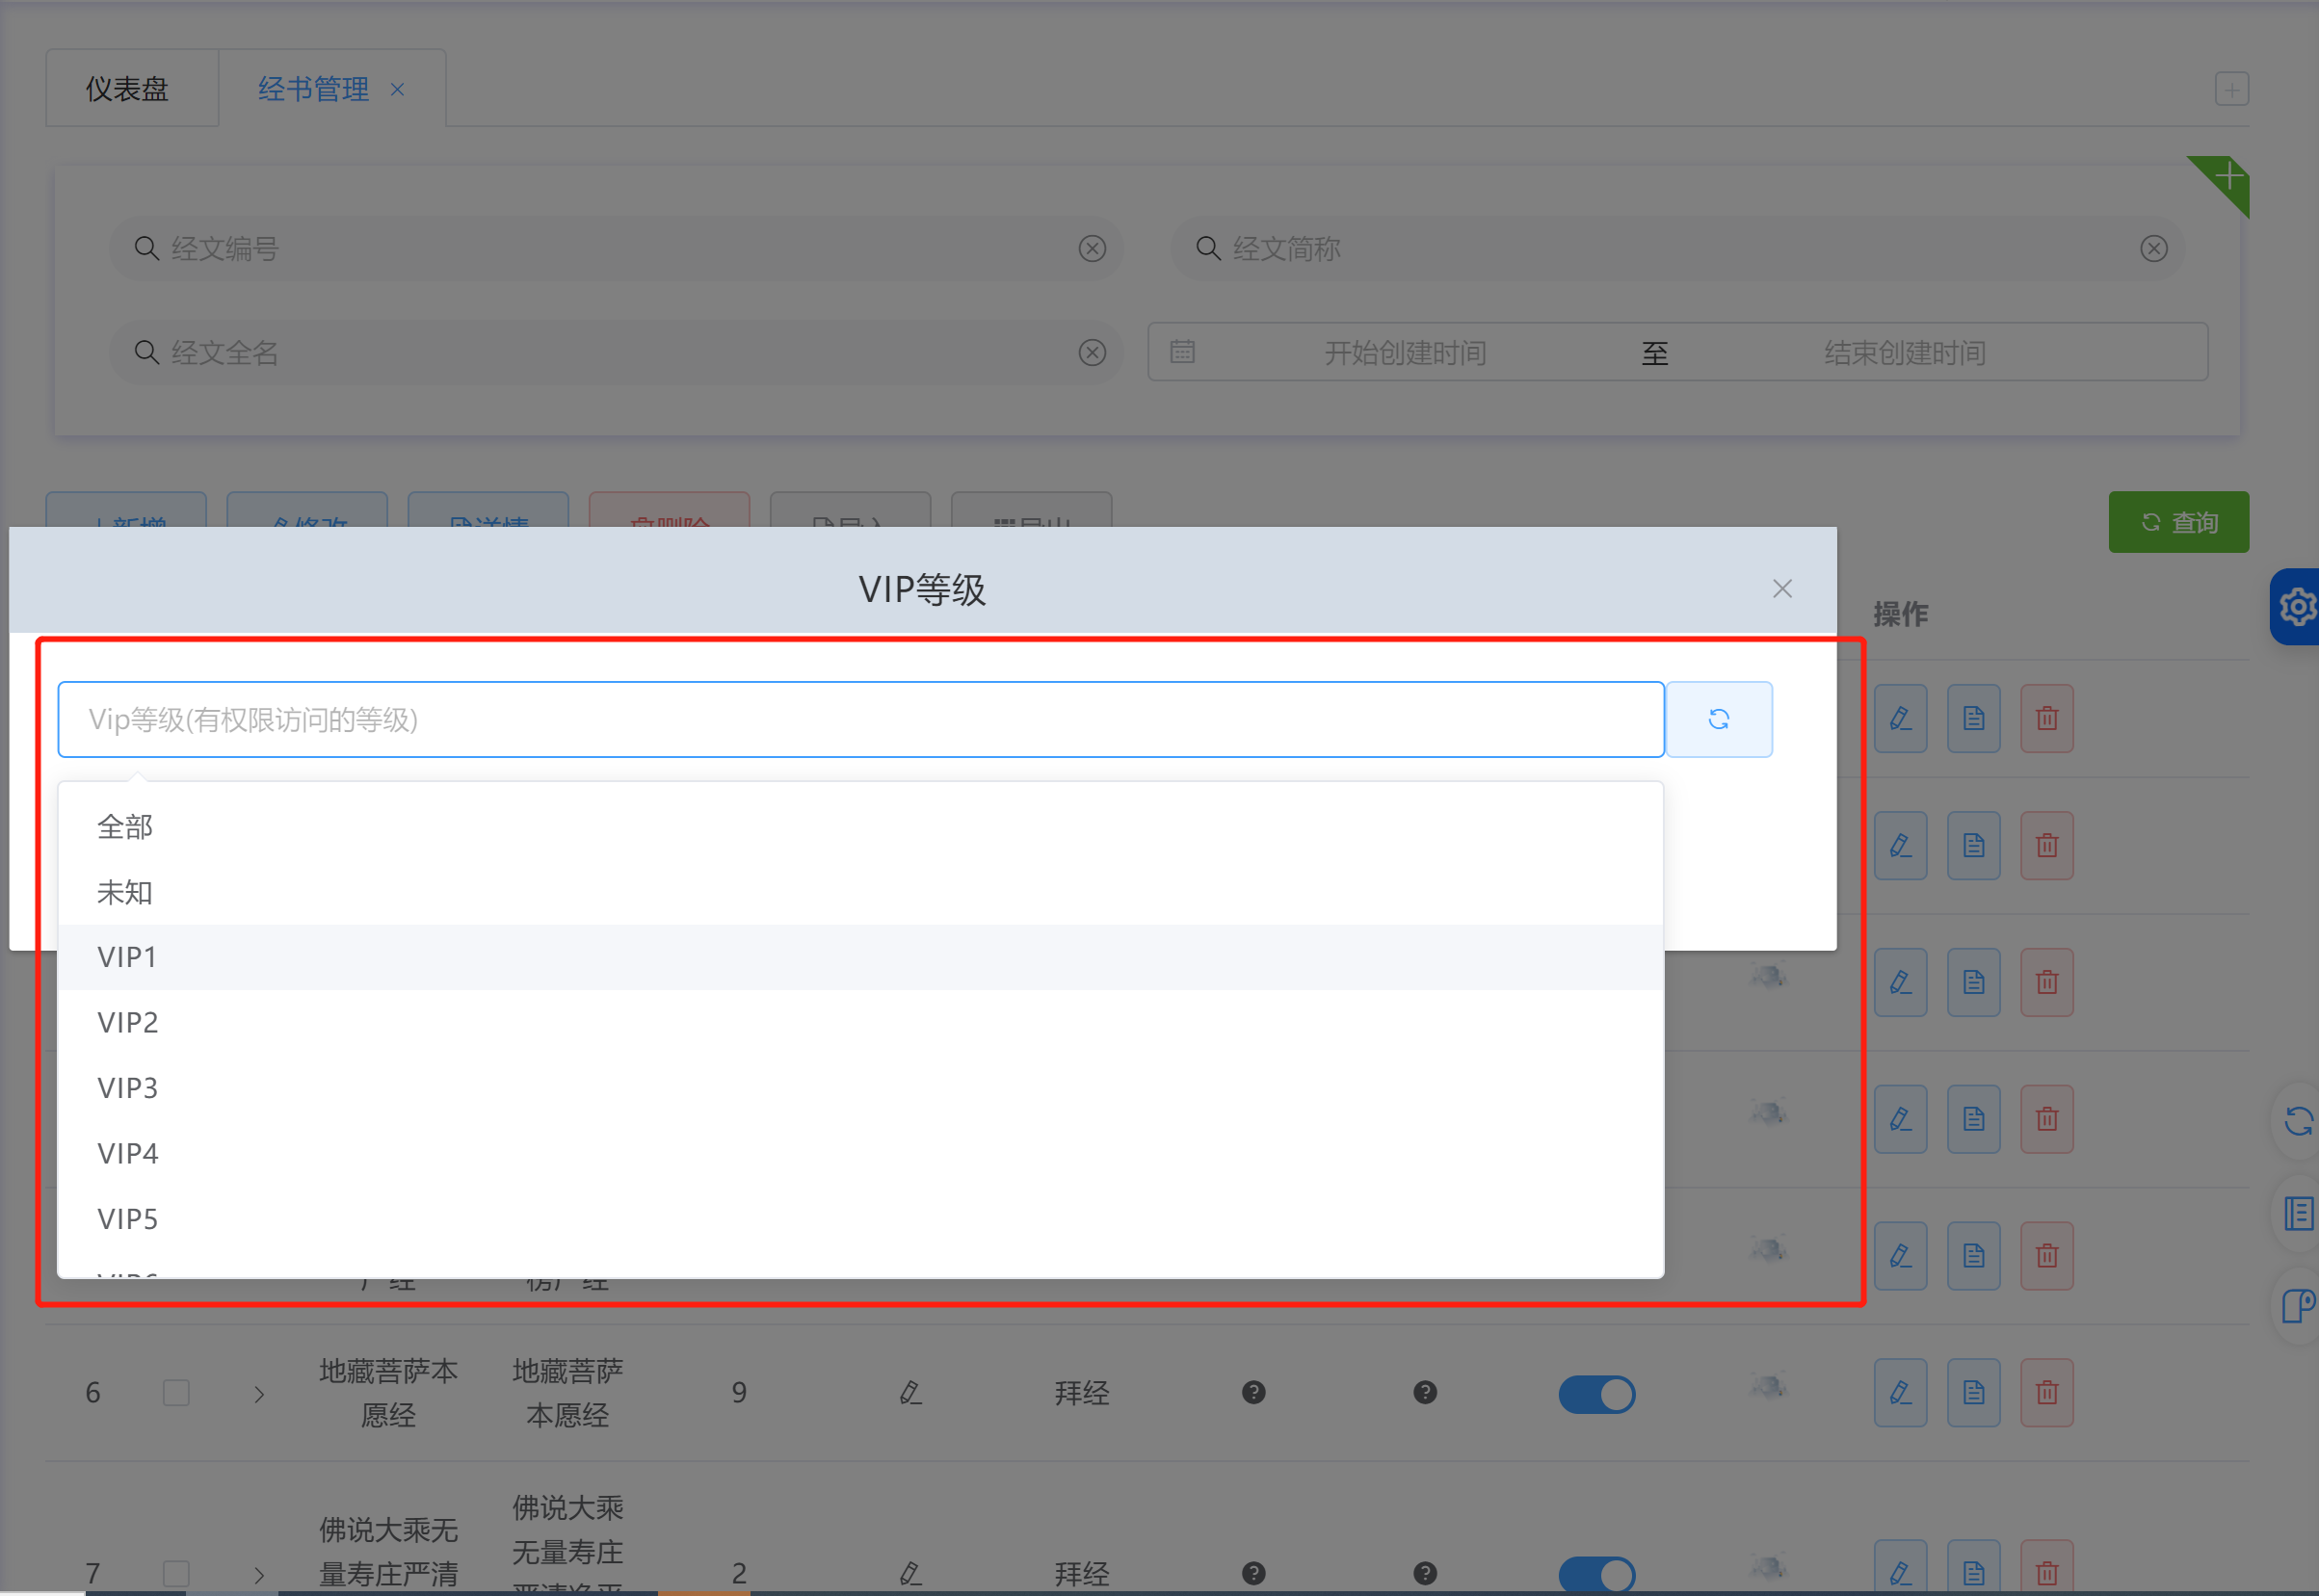Screen dimensions: 2319x1596
Task: Toggle the switch in the 地藏菩萨本愿经 row
Action: 1596,1394
